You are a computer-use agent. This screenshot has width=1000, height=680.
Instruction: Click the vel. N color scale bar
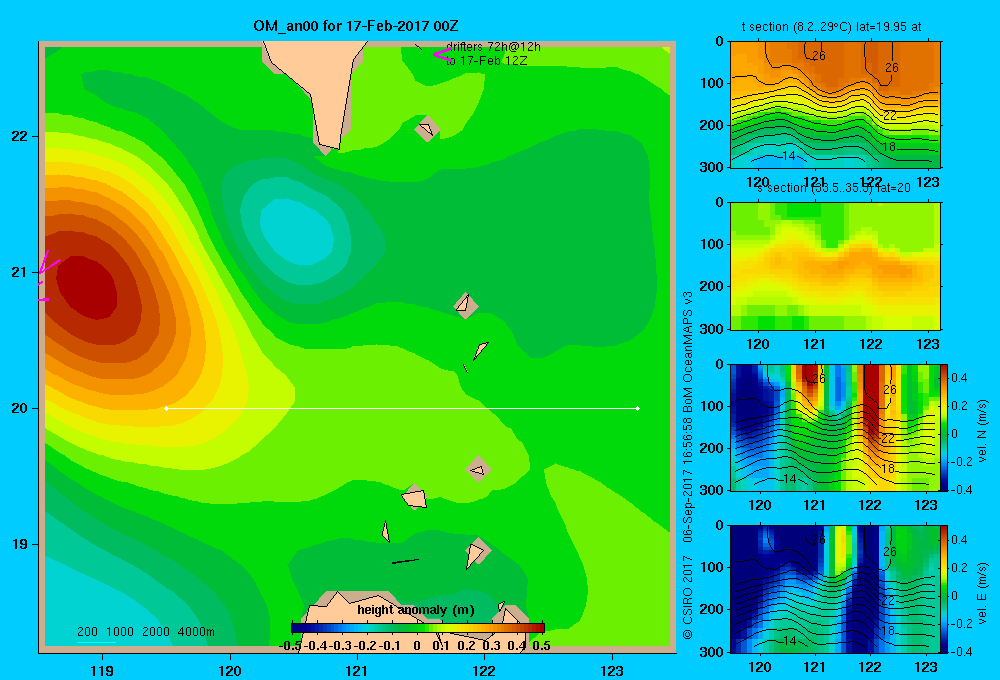944,427
